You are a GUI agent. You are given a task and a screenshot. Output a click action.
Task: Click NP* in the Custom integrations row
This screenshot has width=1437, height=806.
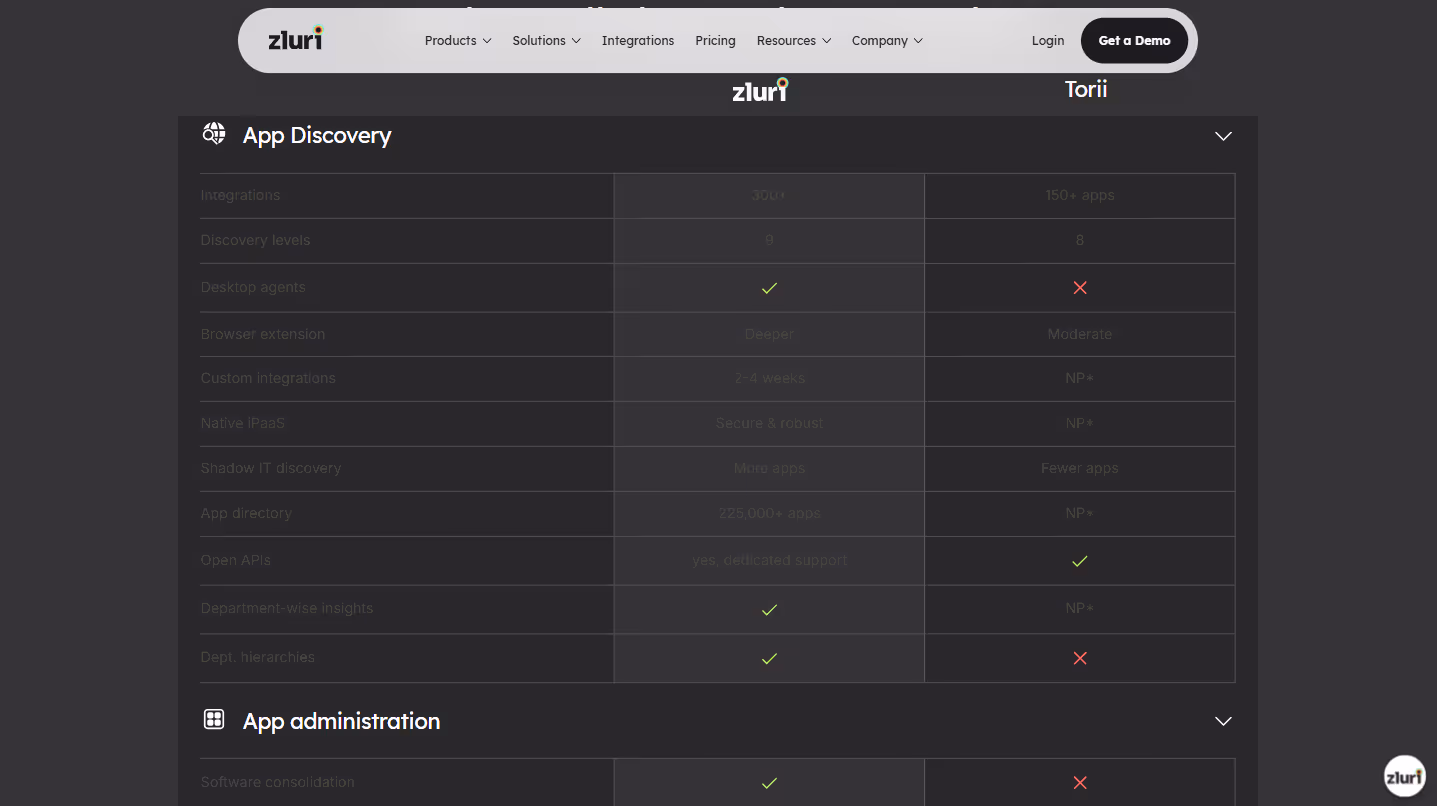(x=1080, y=378)
